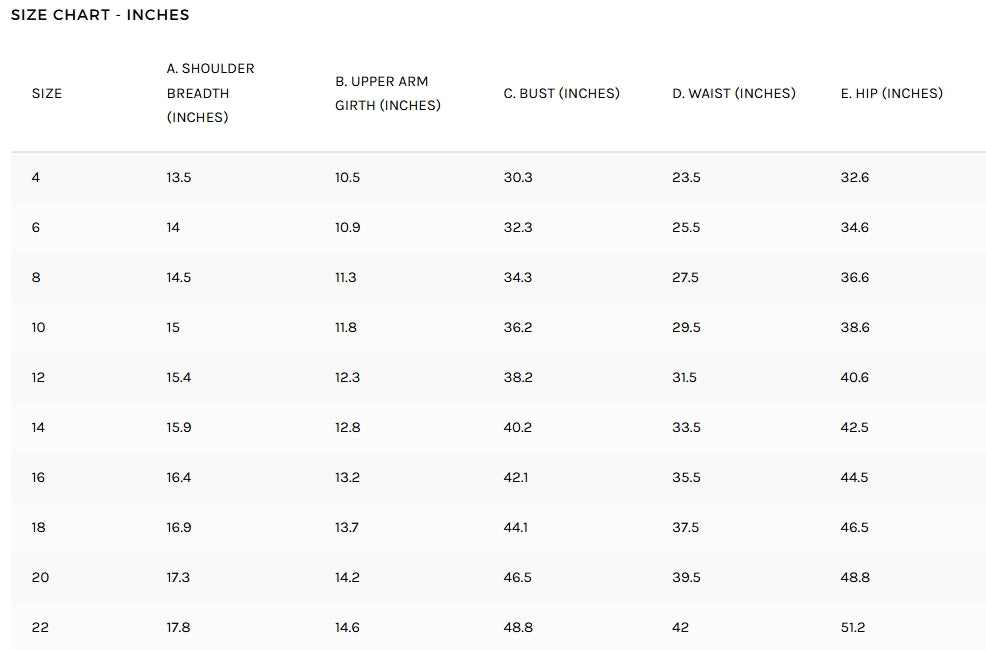
Task: Click hip value 40.6 in size 12 row
Action: point(855,377)
